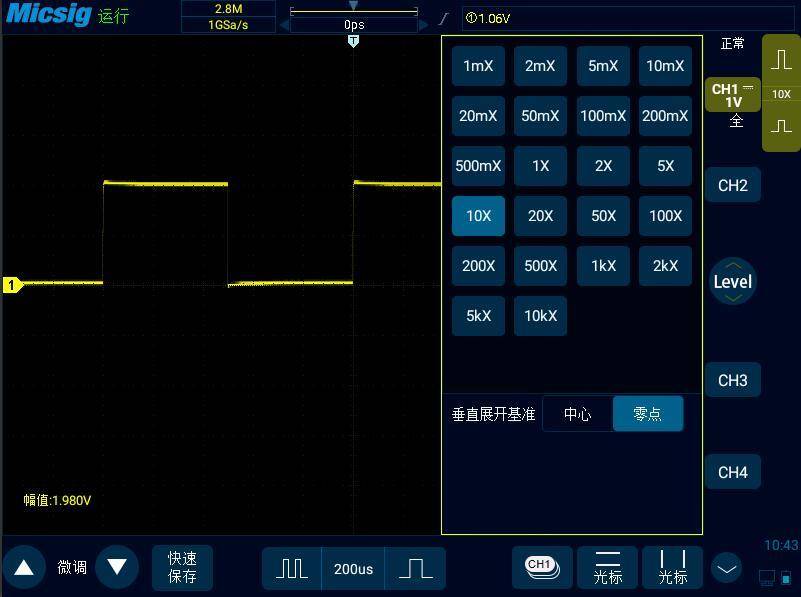Click the 0ps horizontal delay value
Viewport: 801px width, 597px height.
354,25
